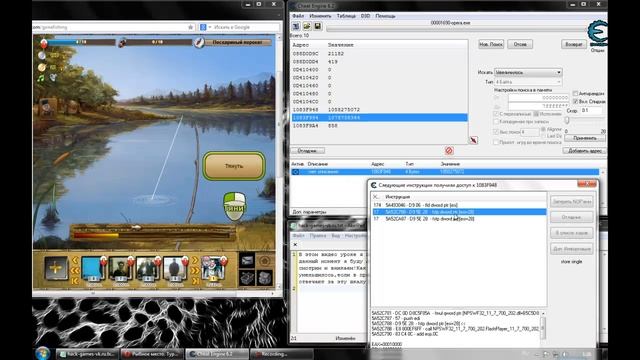The width and height of the screenshot is (640, 360).
Task: Open the Помощь menu in Cheat Engine
Action: [385, 16]
